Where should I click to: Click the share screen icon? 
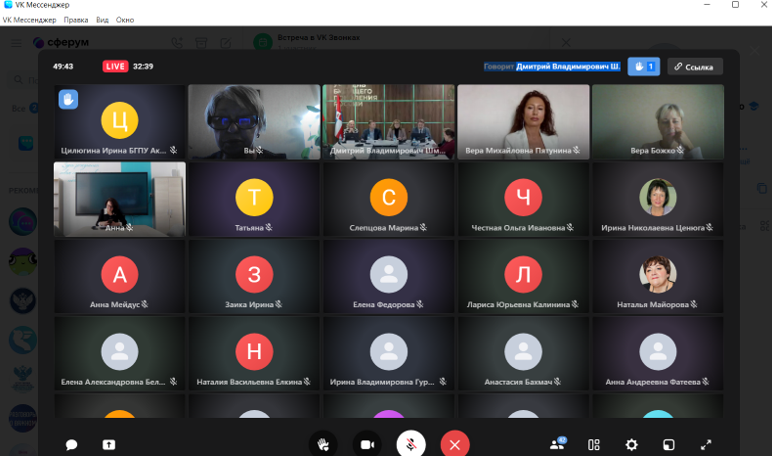(x=108, y=444)
